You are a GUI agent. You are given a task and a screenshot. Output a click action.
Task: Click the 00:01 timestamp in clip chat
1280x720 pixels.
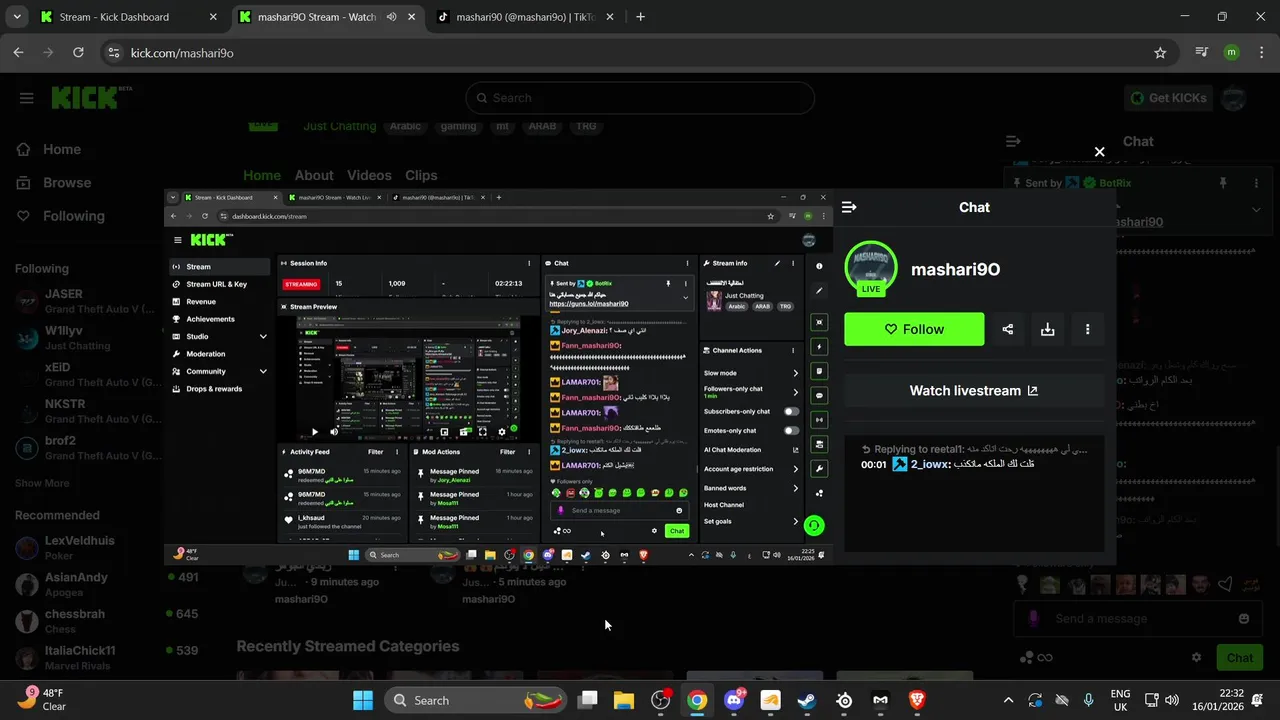[874, 464]
